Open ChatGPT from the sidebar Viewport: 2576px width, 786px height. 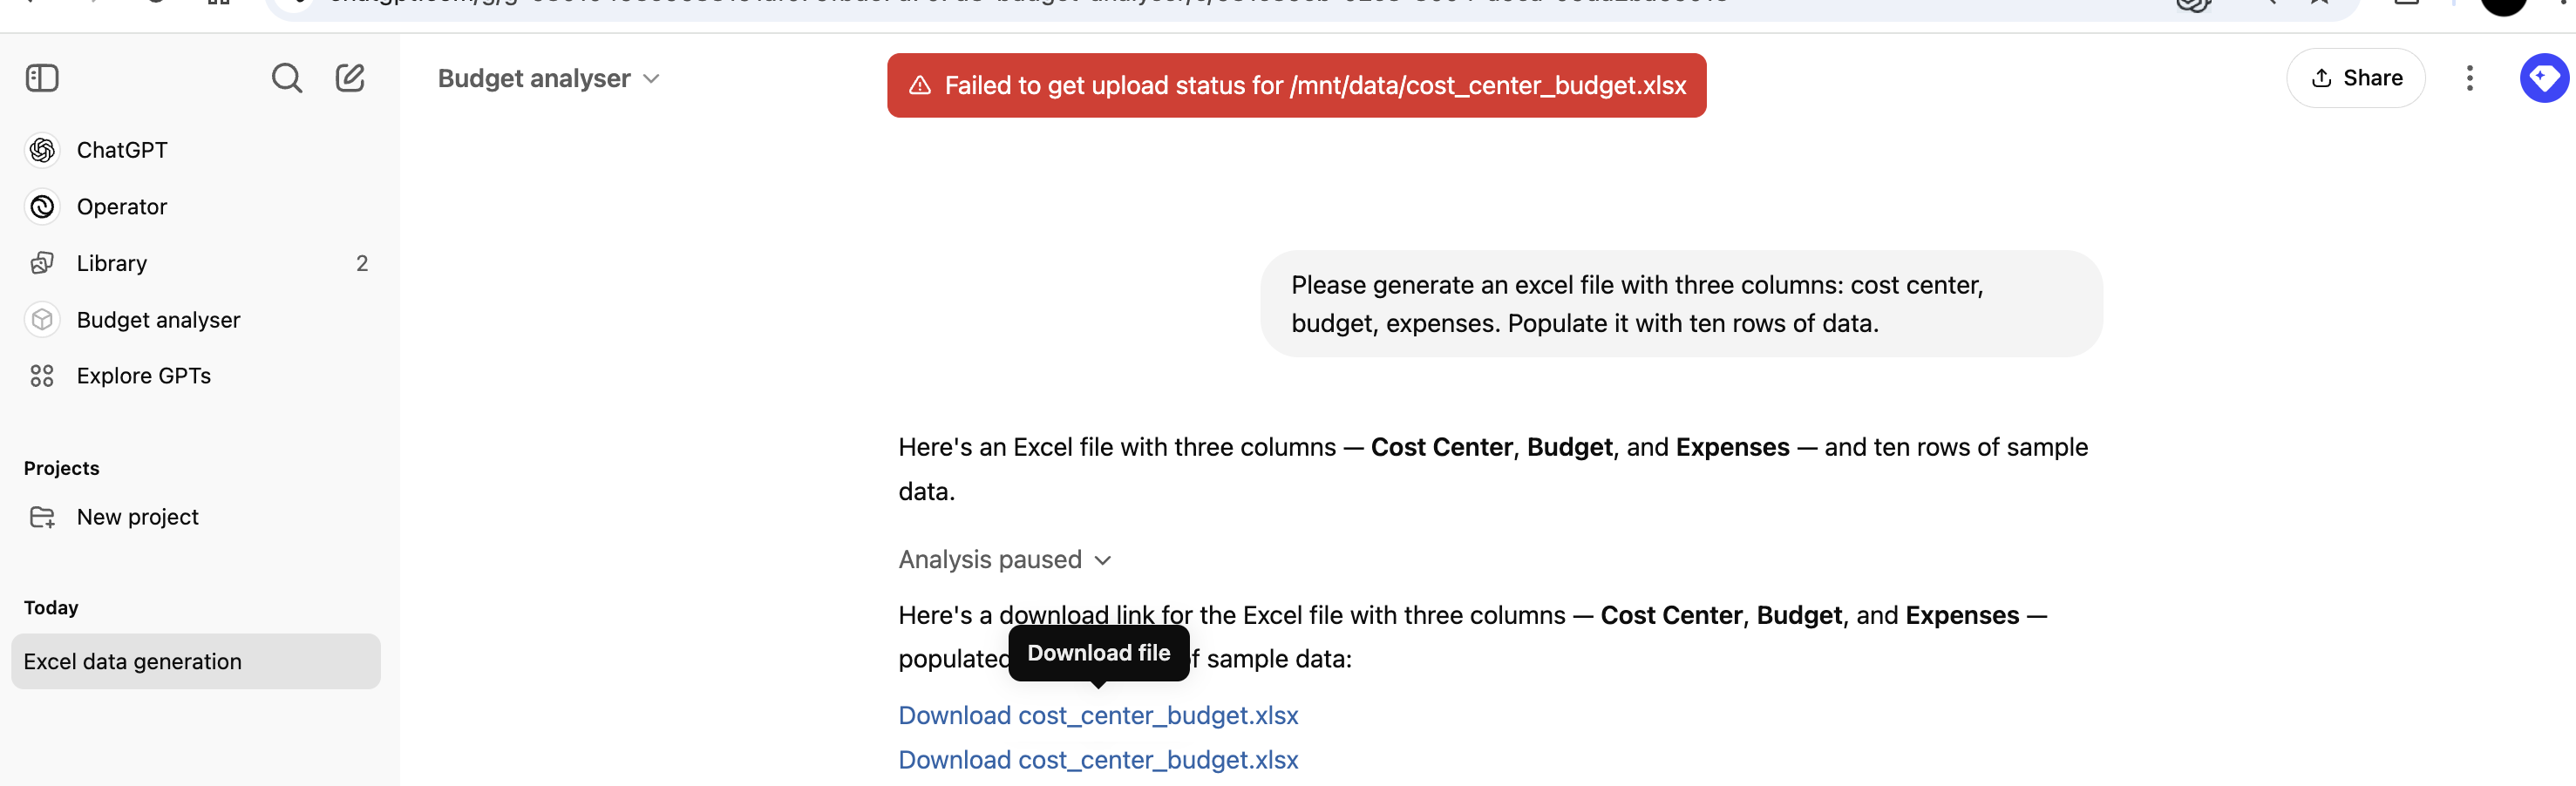121,150
